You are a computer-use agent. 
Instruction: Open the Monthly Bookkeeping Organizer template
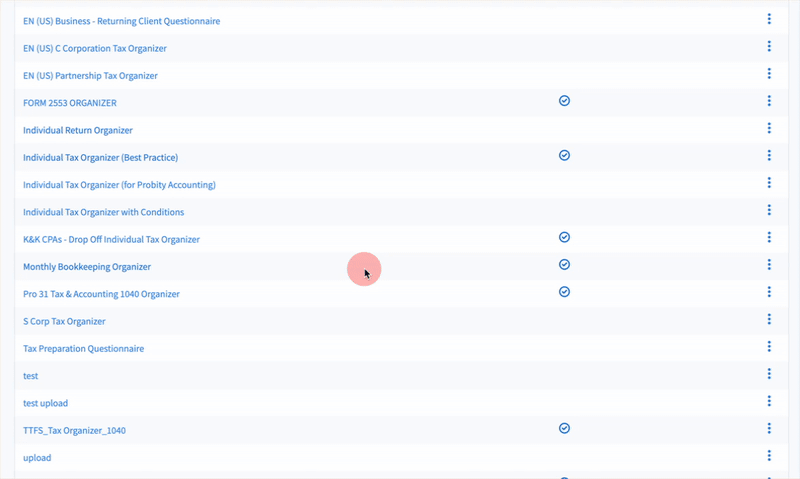pyautogui.click(x=86, y=267)
